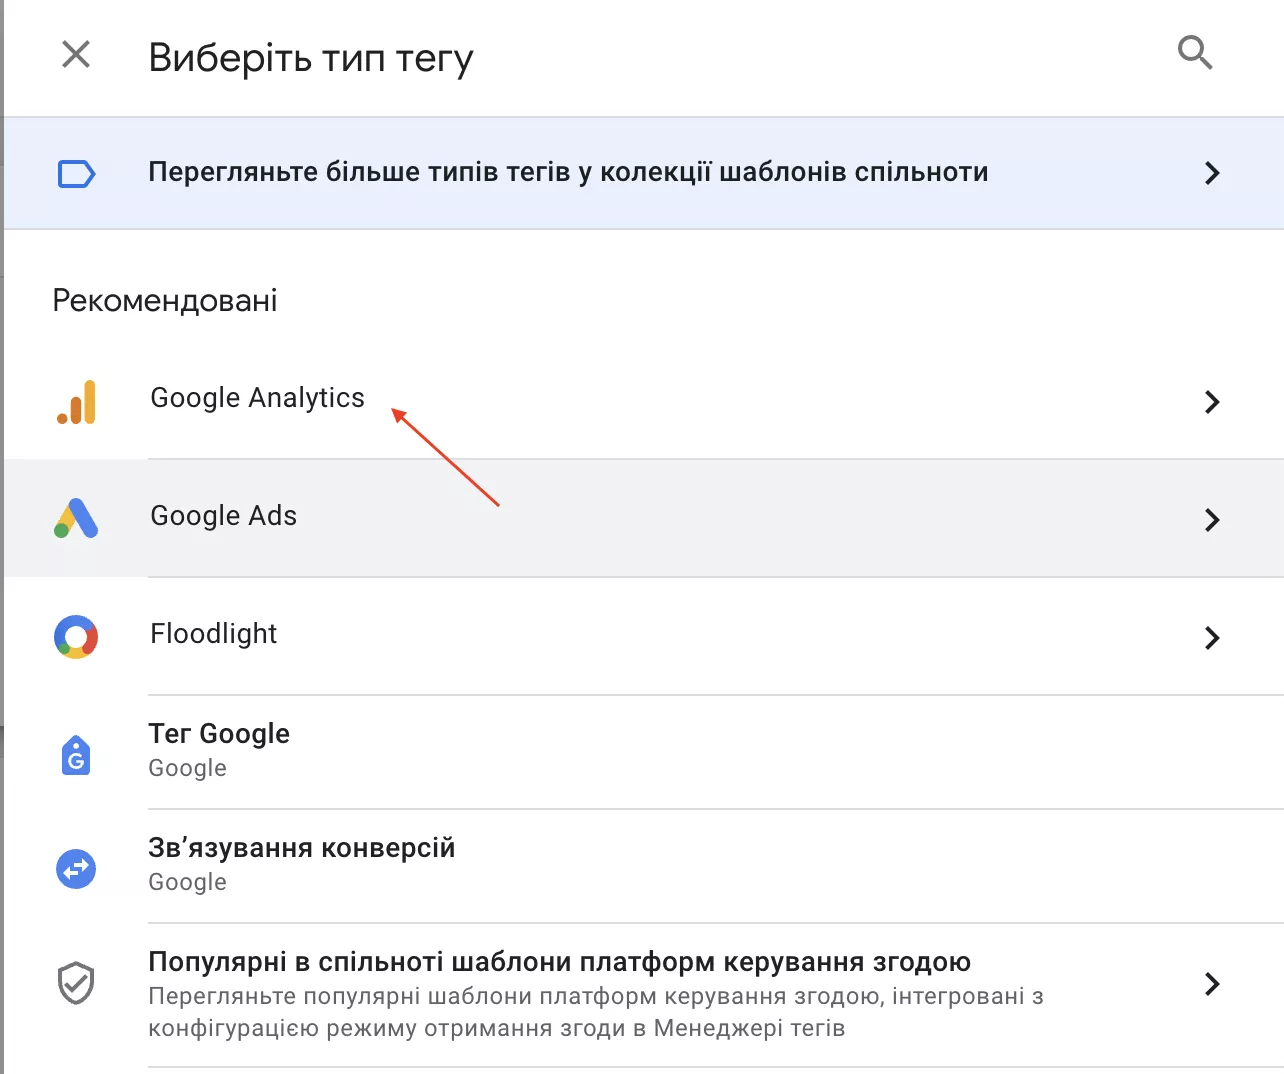Viewport: 1284px width, 1074px height.
Task: Click the consent shield checkmark icon
Action: [76, 984]
